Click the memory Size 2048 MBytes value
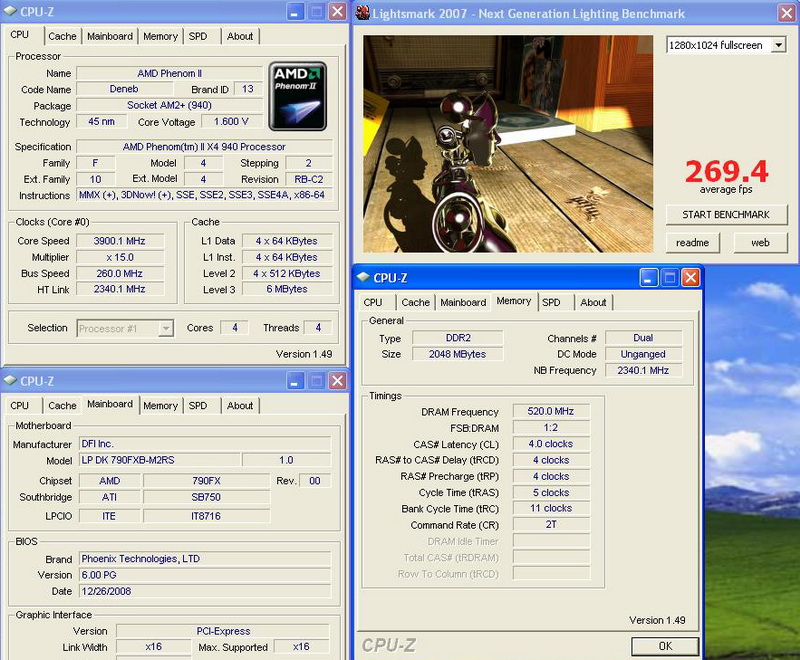This screenshot has width=800, height=660. click(x=458, y=354)
